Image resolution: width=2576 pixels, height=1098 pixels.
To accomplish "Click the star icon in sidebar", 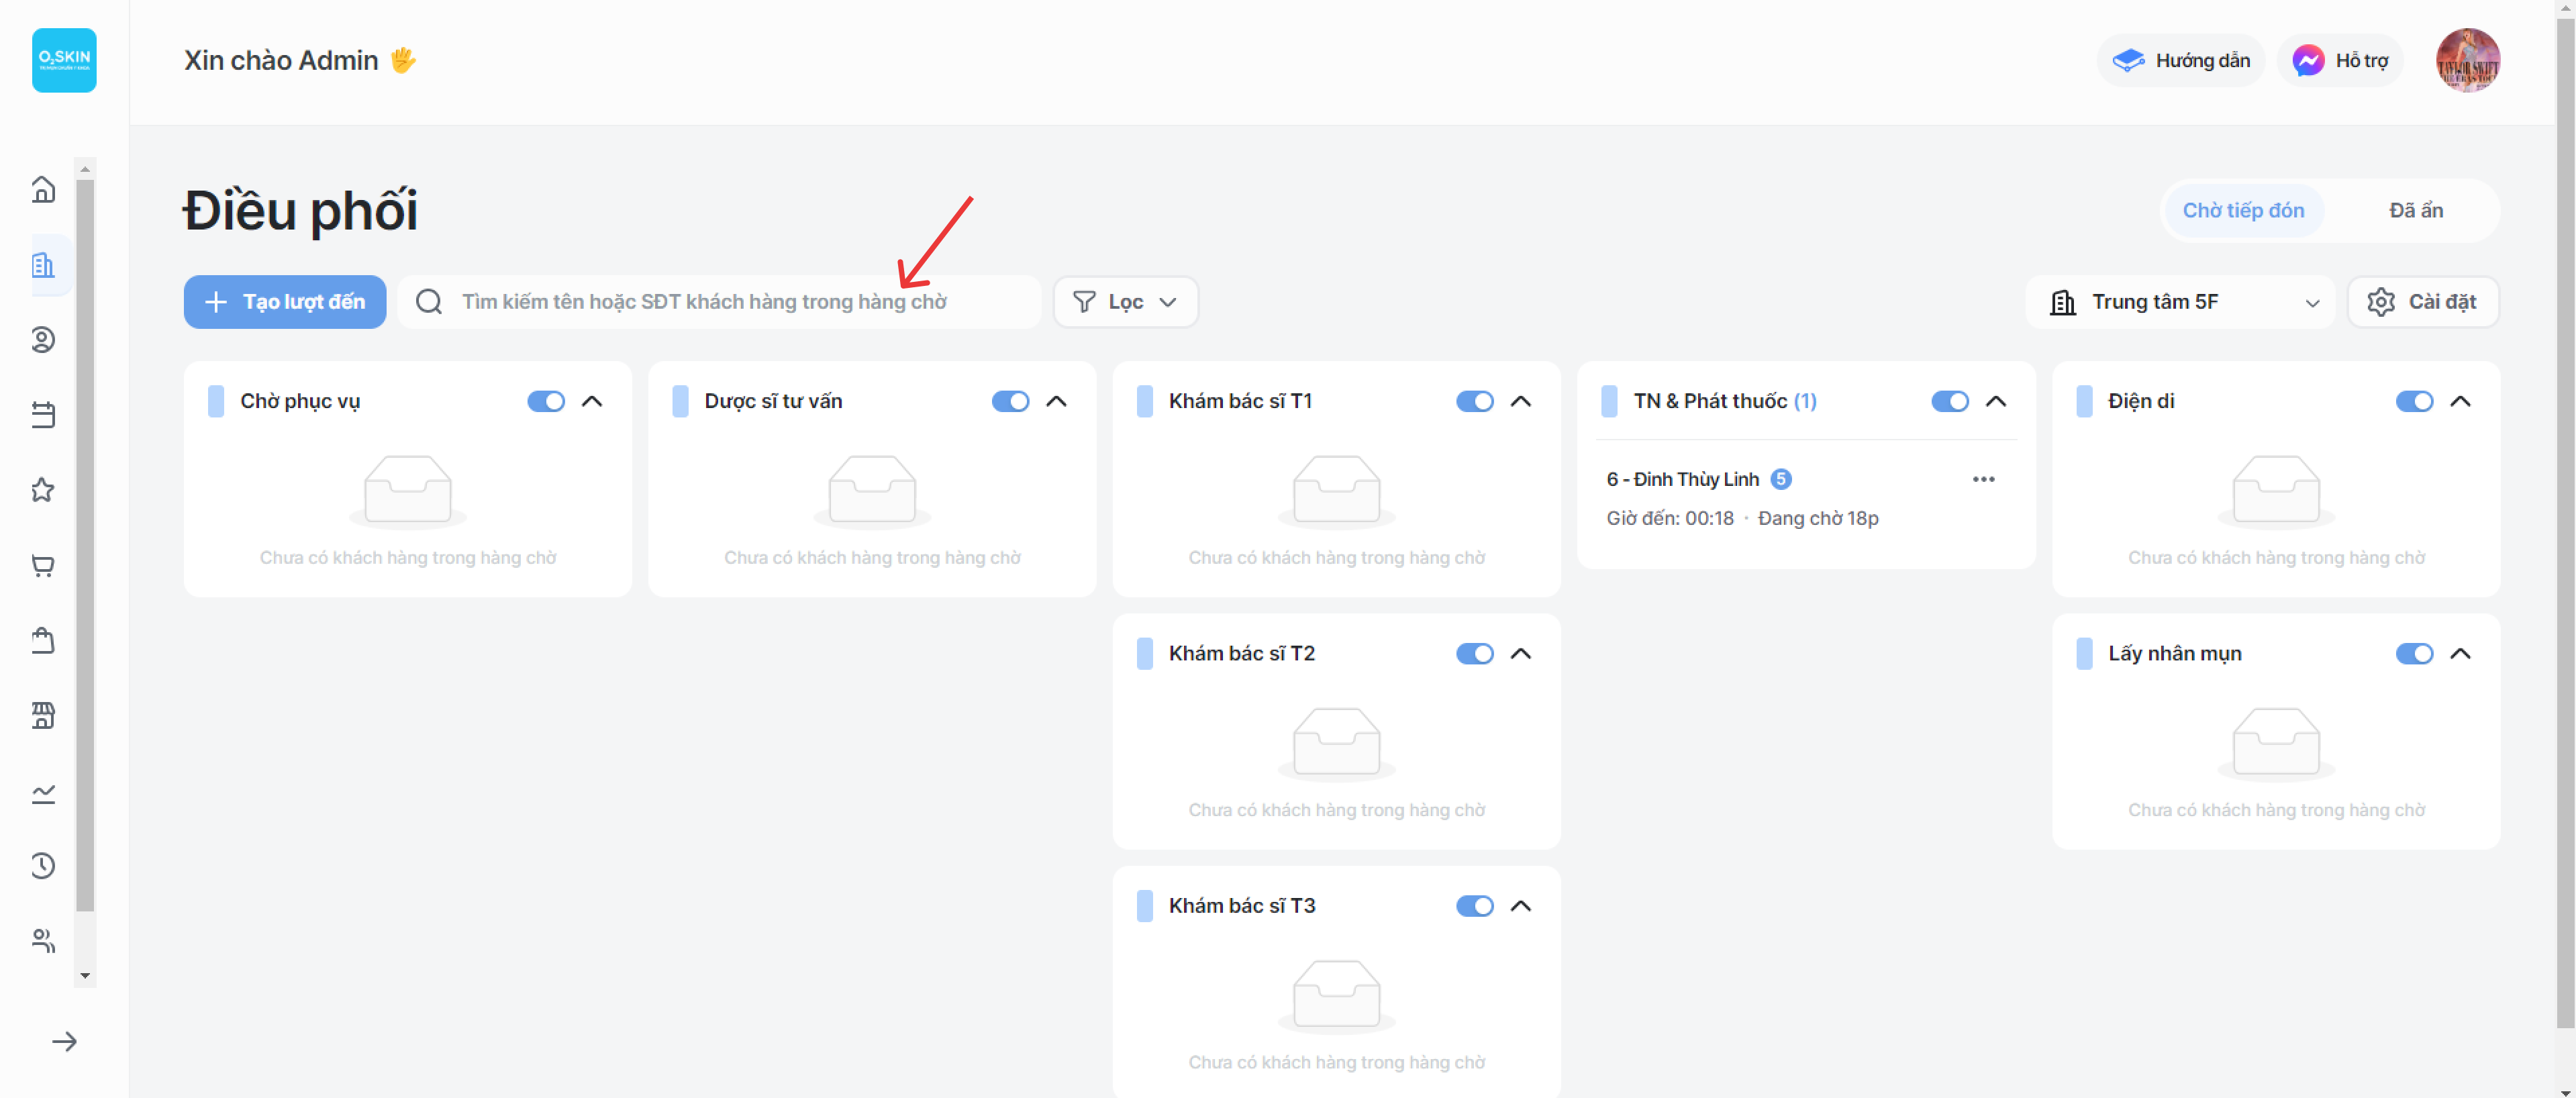I will coord(43,490).
